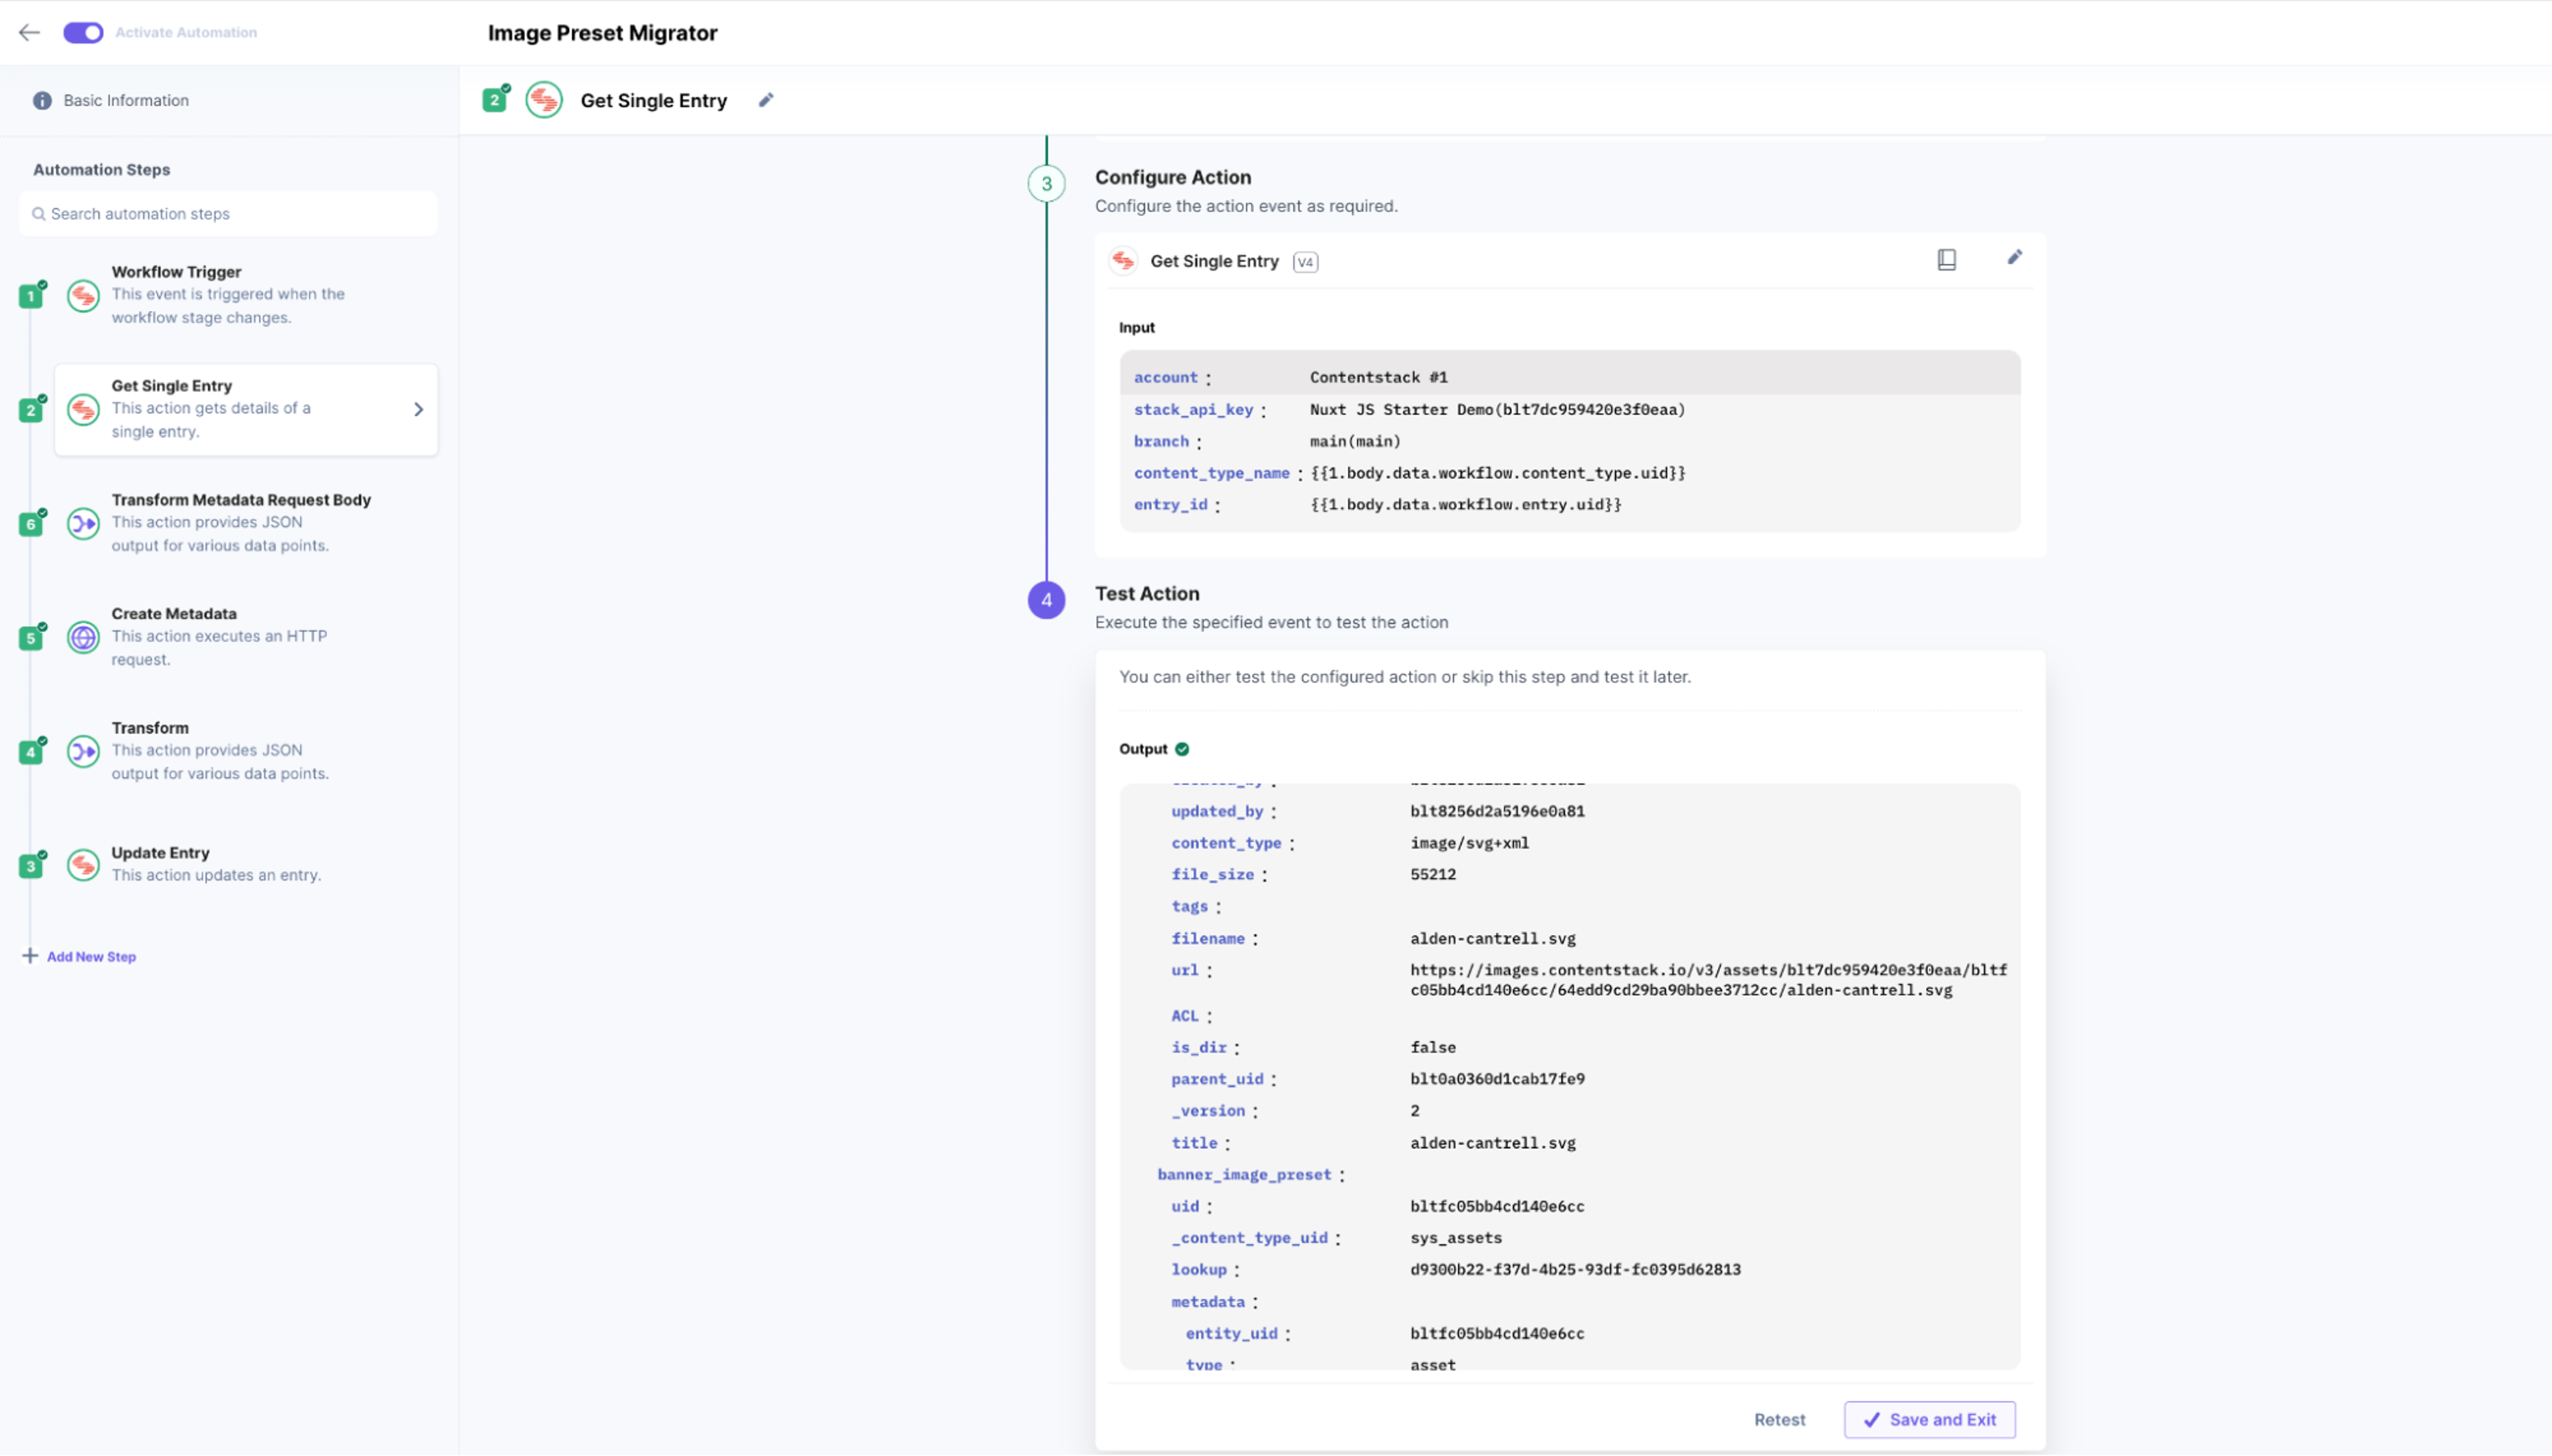
Task: Click the parent_uid value blt0a0360d1cab17fe9
Action: coord(1497,1079)
